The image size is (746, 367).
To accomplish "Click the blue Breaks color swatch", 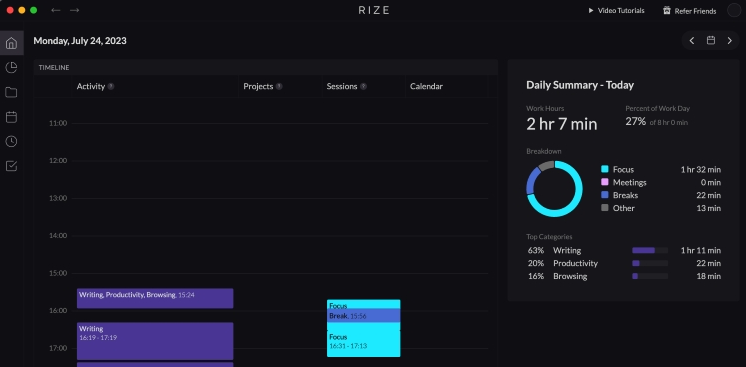I will point(605,195).
